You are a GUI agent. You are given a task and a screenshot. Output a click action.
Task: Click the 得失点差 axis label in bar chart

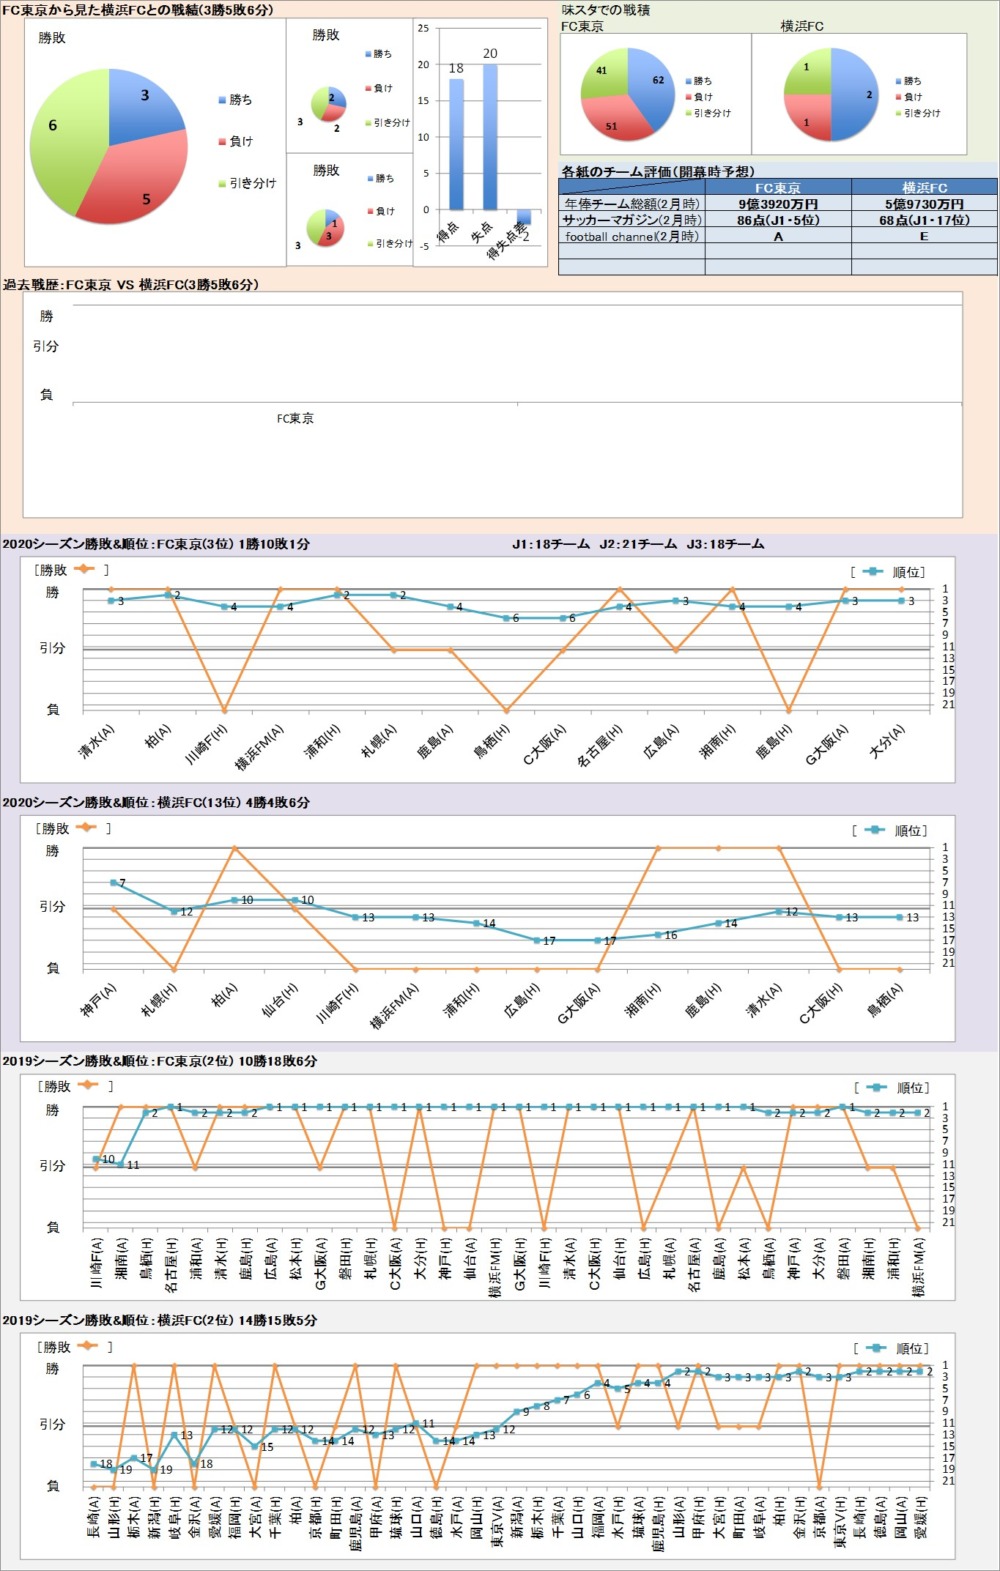tap(507, 243)
